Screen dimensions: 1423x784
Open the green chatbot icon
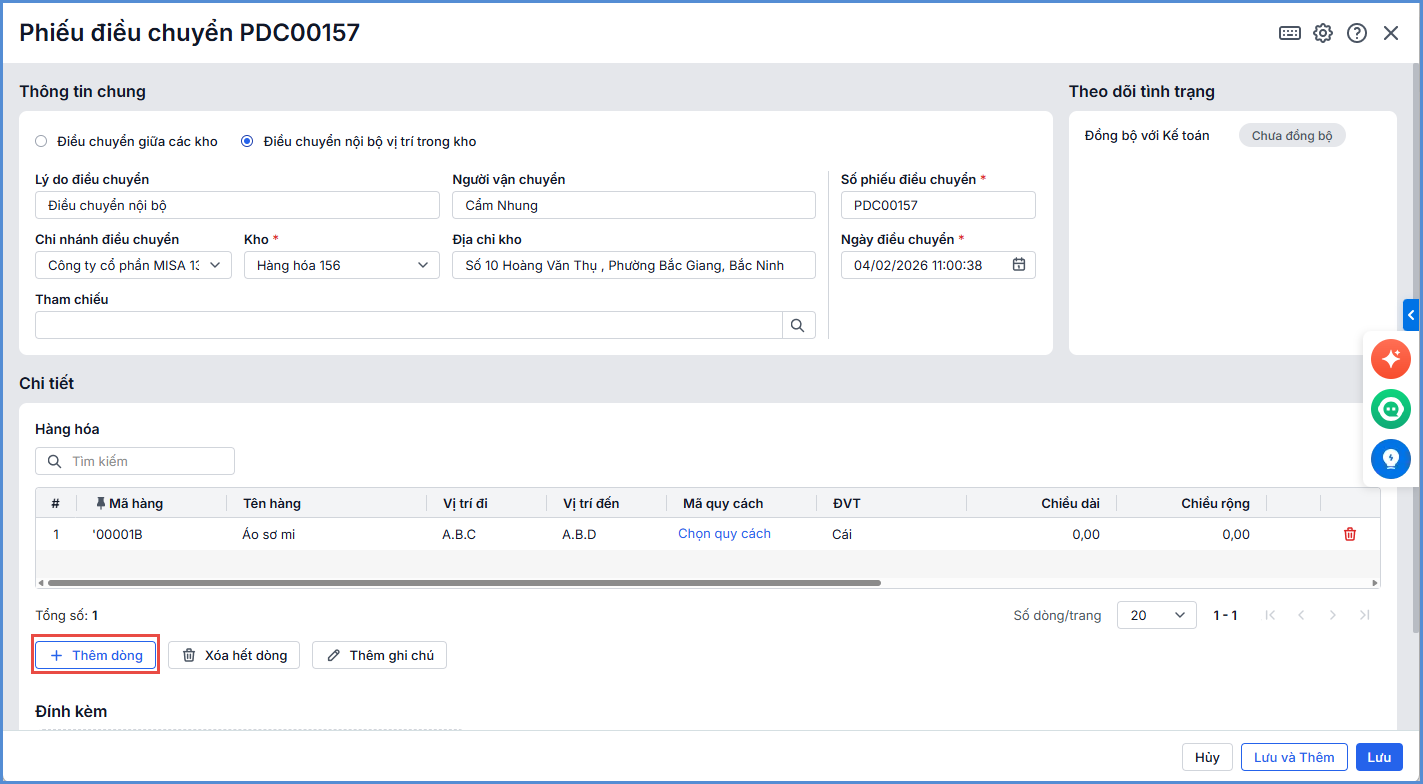(1391, 409)
